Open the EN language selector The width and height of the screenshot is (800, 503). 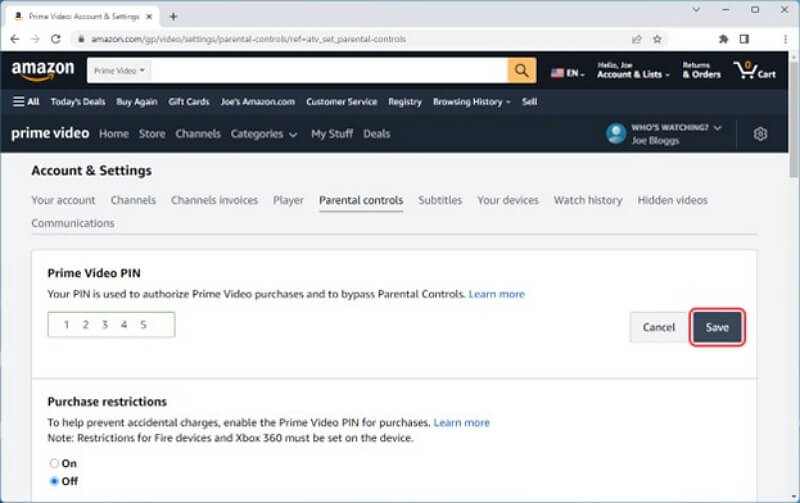tap(567, 73)
